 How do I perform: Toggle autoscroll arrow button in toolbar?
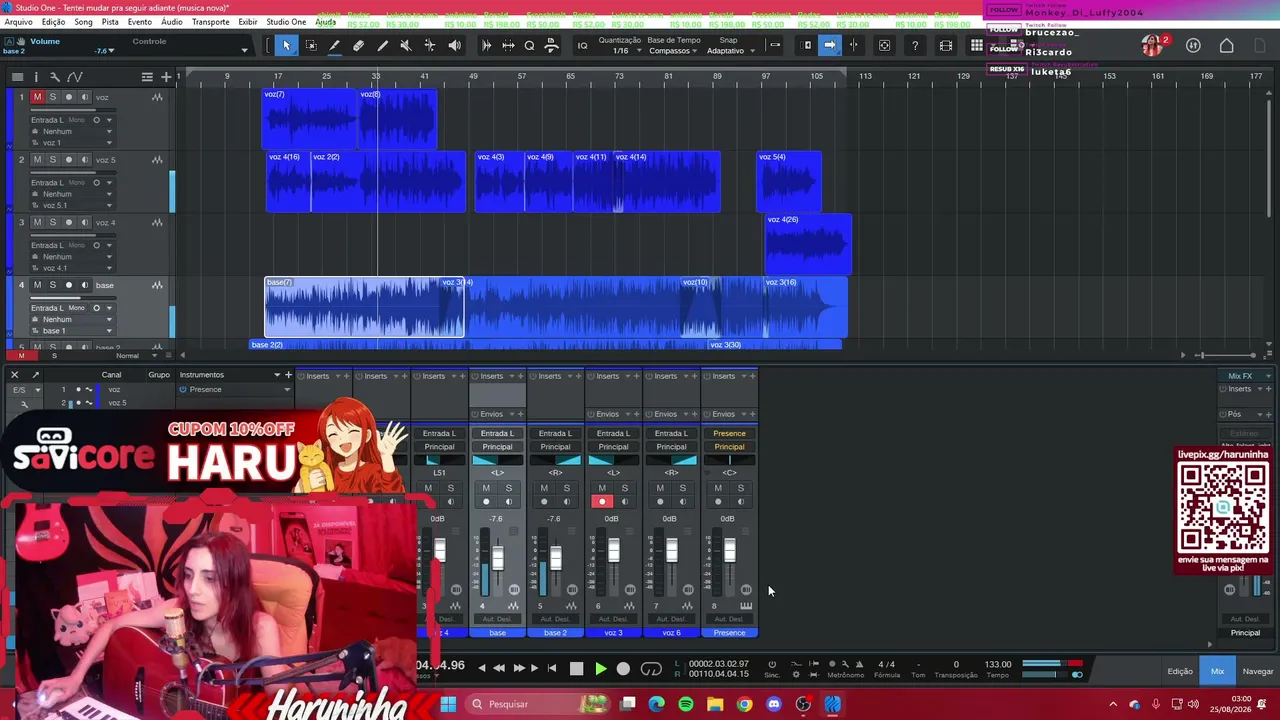829,45
